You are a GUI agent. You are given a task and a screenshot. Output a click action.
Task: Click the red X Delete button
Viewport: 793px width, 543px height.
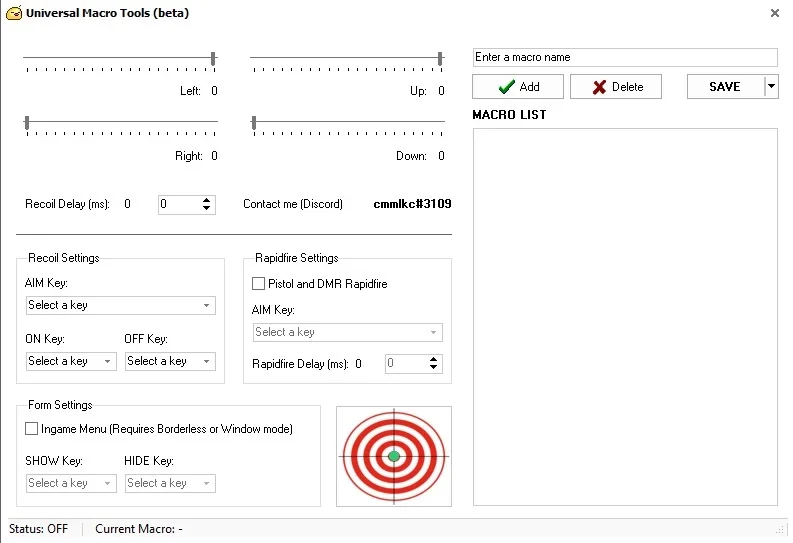point(616,86)
